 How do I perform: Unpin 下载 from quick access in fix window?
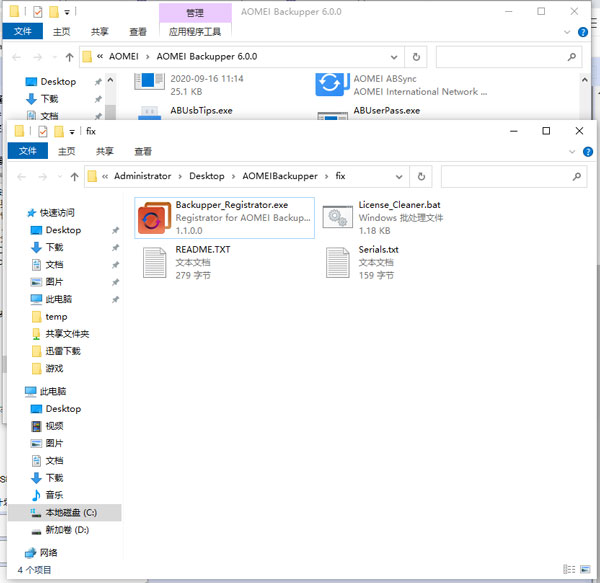[115, 248]
